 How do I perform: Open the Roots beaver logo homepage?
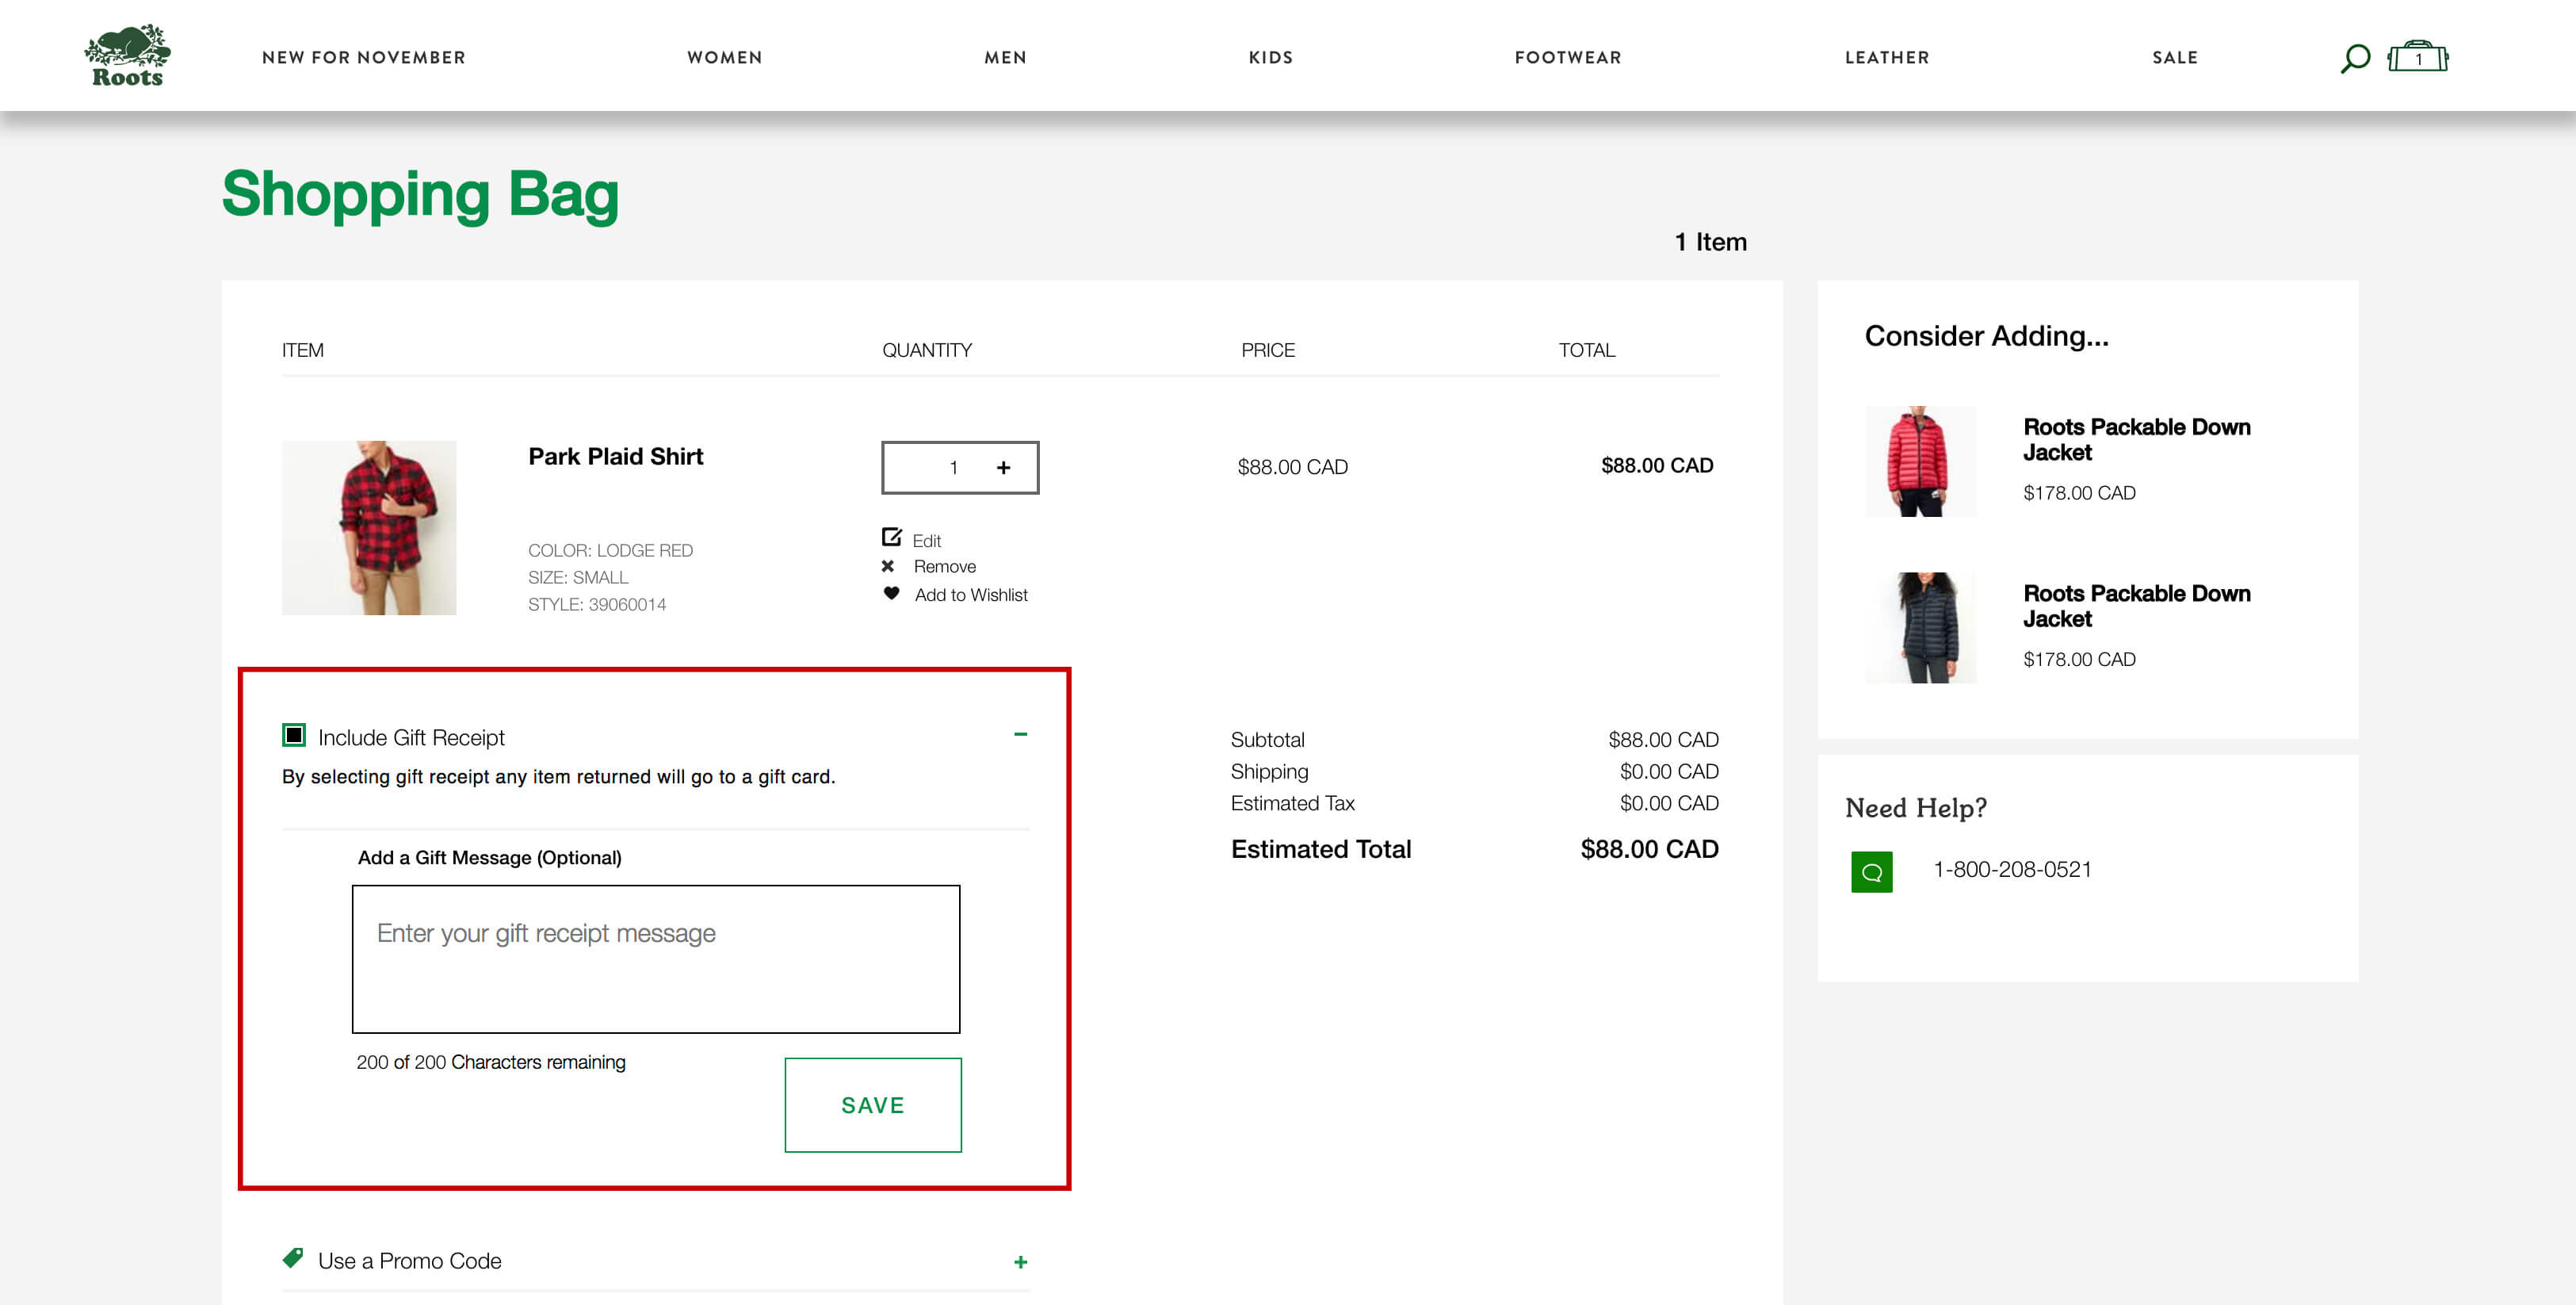click(127, 56)
